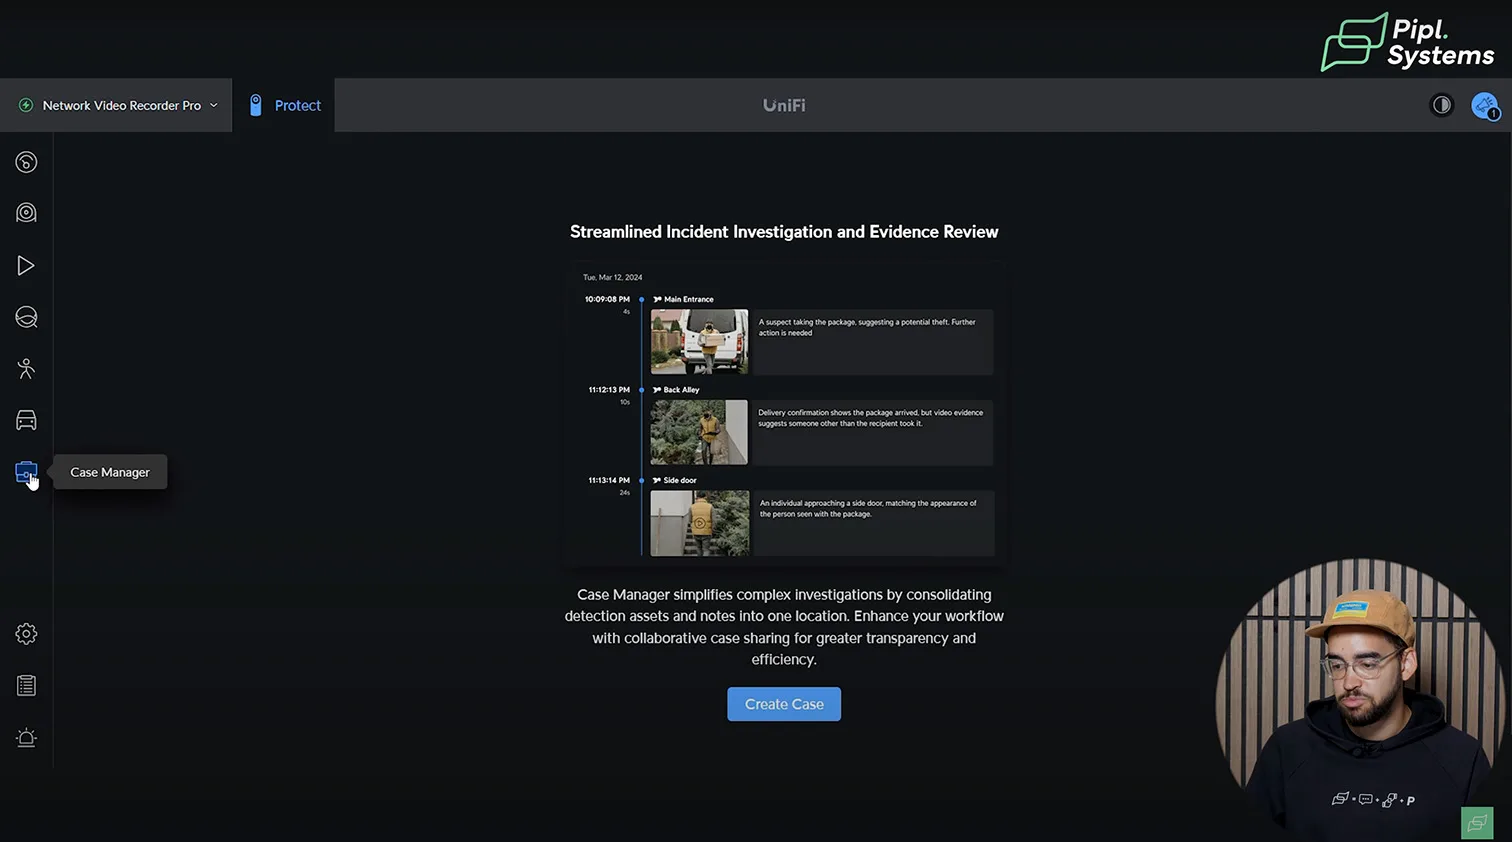Click the 11:13:14 PM timeline marker
The image size is (1512, 842).
point(642,480)
